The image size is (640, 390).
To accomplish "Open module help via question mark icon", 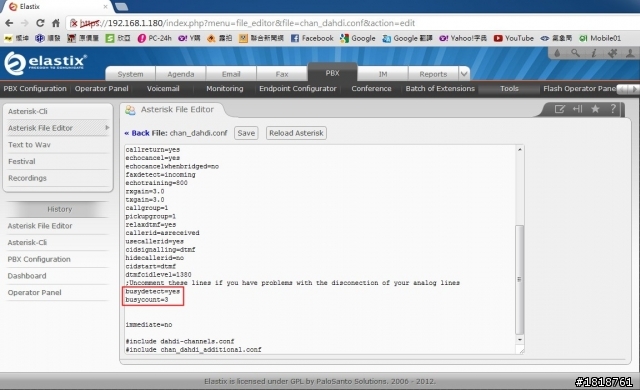I will point(613,109).
